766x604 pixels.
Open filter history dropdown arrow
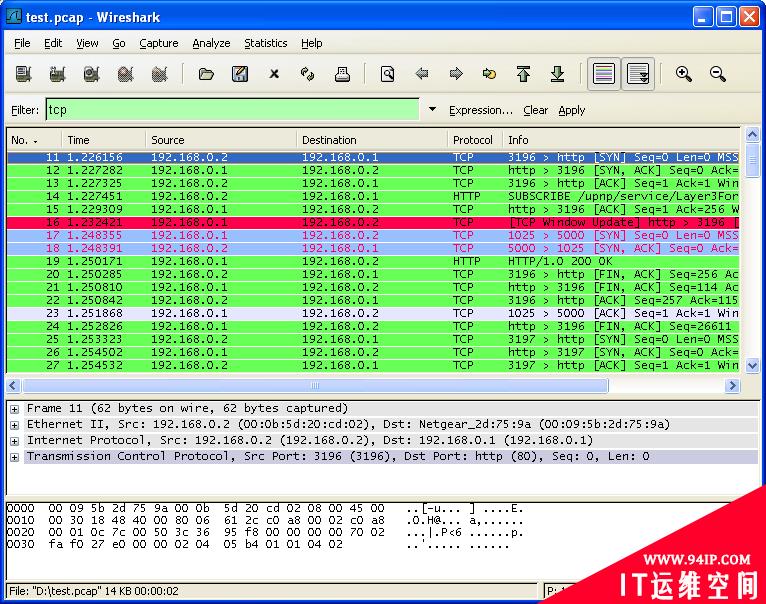coord(432,109)
